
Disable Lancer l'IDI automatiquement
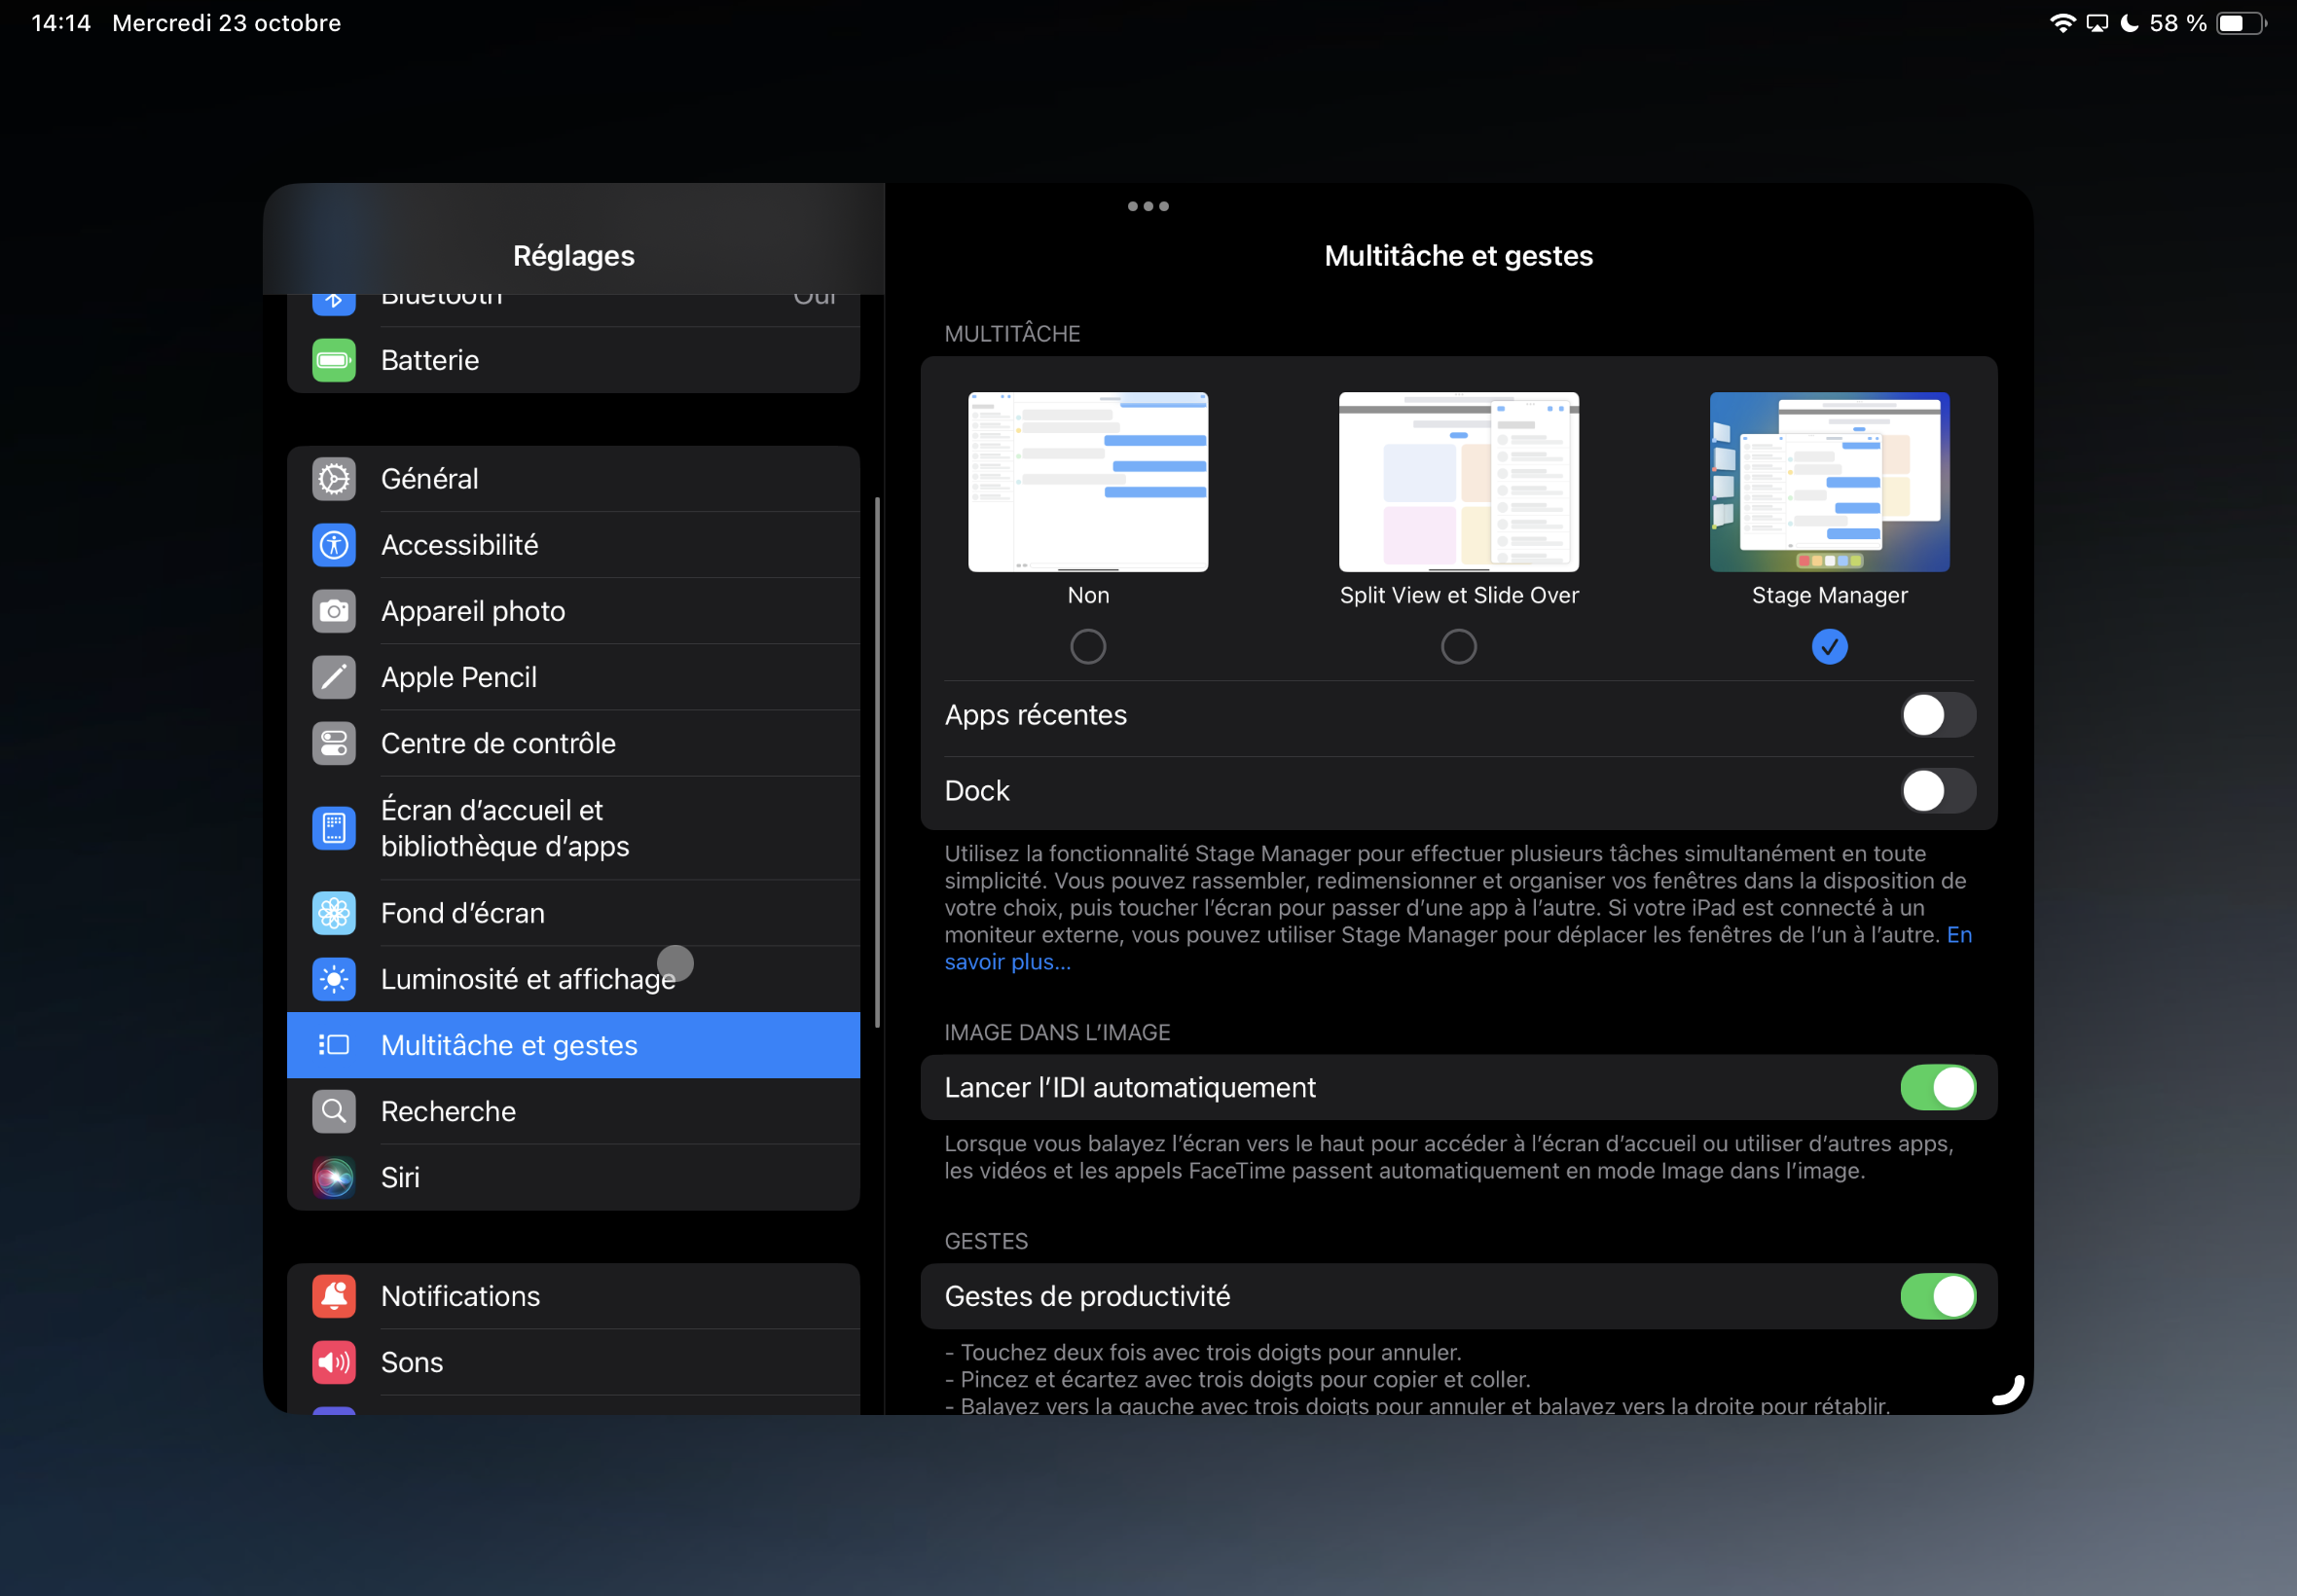click(1937, 1087)
